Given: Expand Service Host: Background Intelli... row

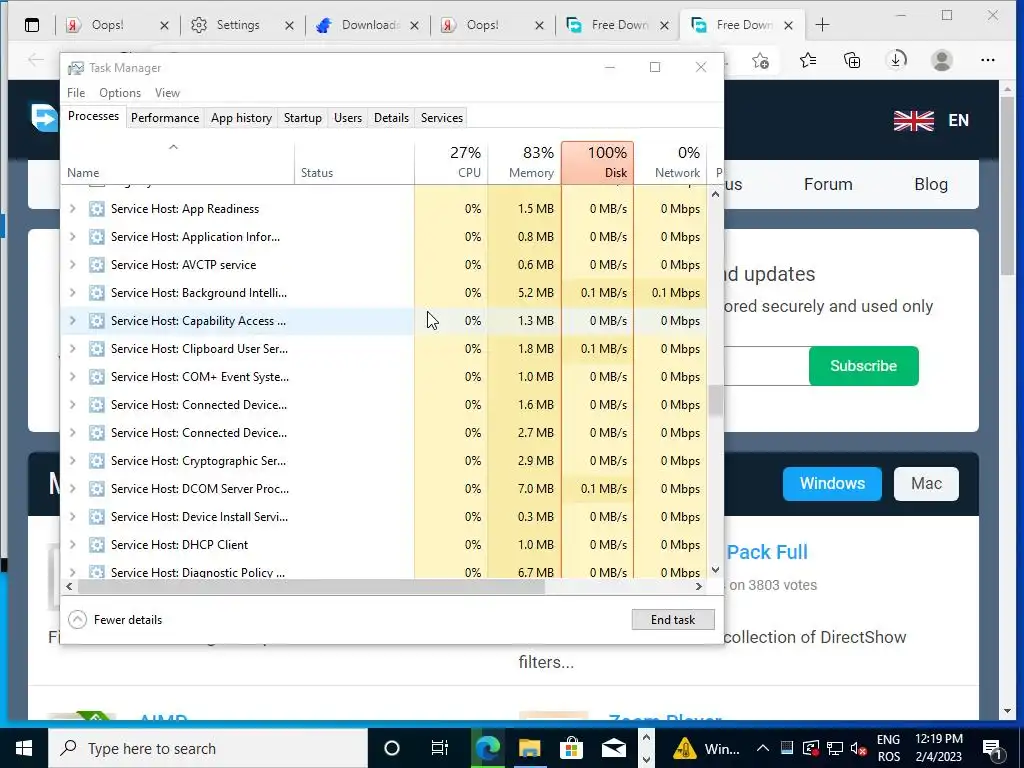Looking at the screenshot, I should pos(72,293).
